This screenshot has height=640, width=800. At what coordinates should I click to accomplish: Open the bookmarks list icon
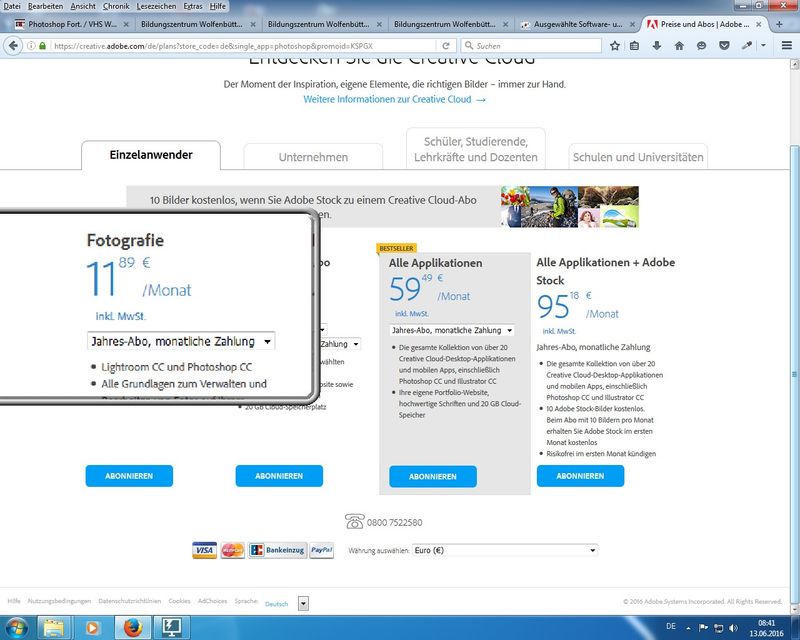(634, 45)
